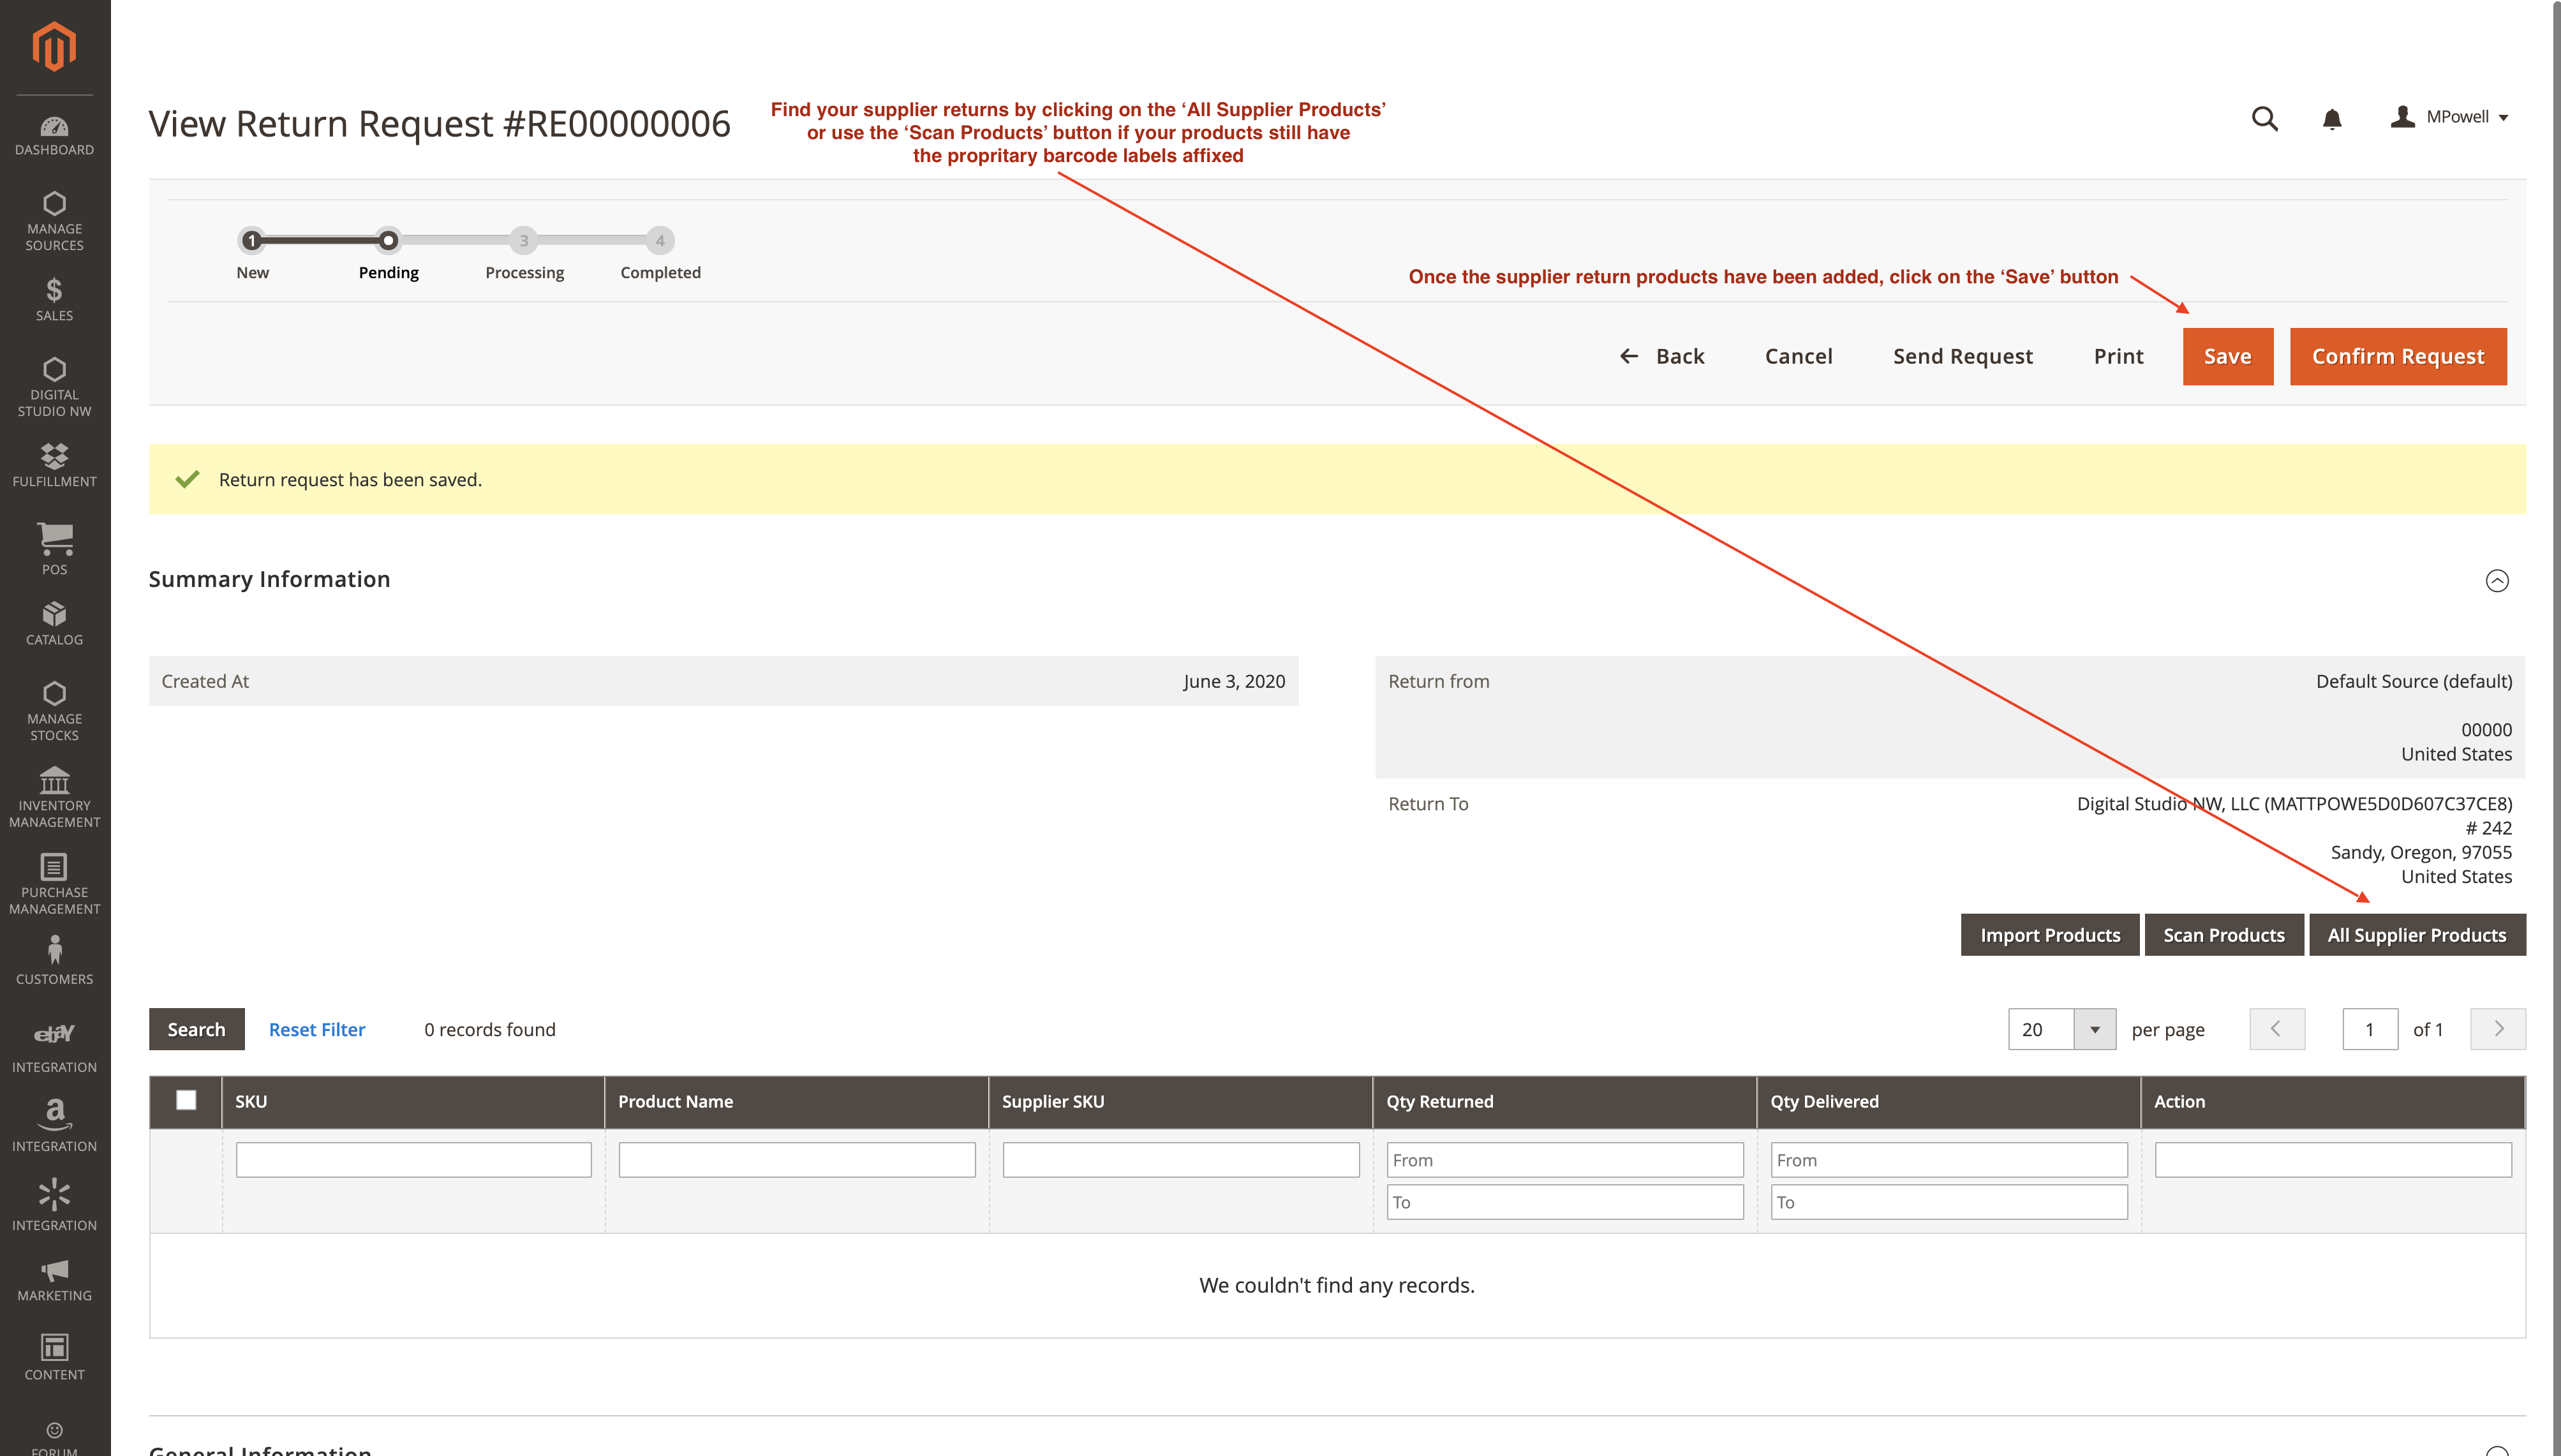
Task: Open the Fulfillment sidebar icon
Action: pyautogui.click(x=54, y=465)
